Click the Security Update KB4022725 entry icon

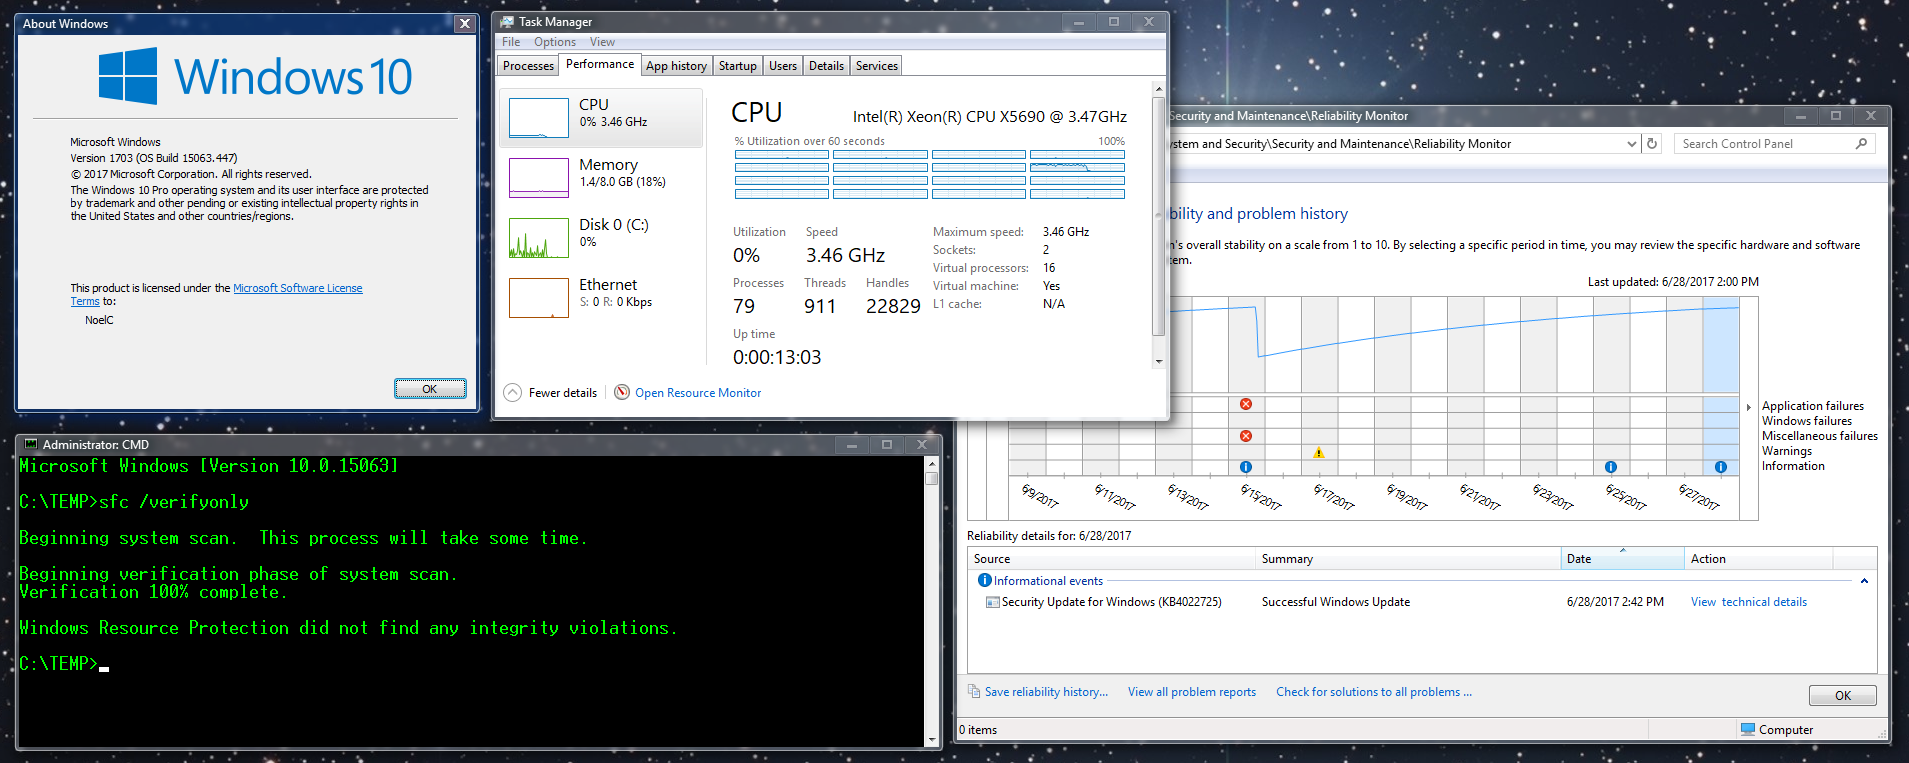992,602
